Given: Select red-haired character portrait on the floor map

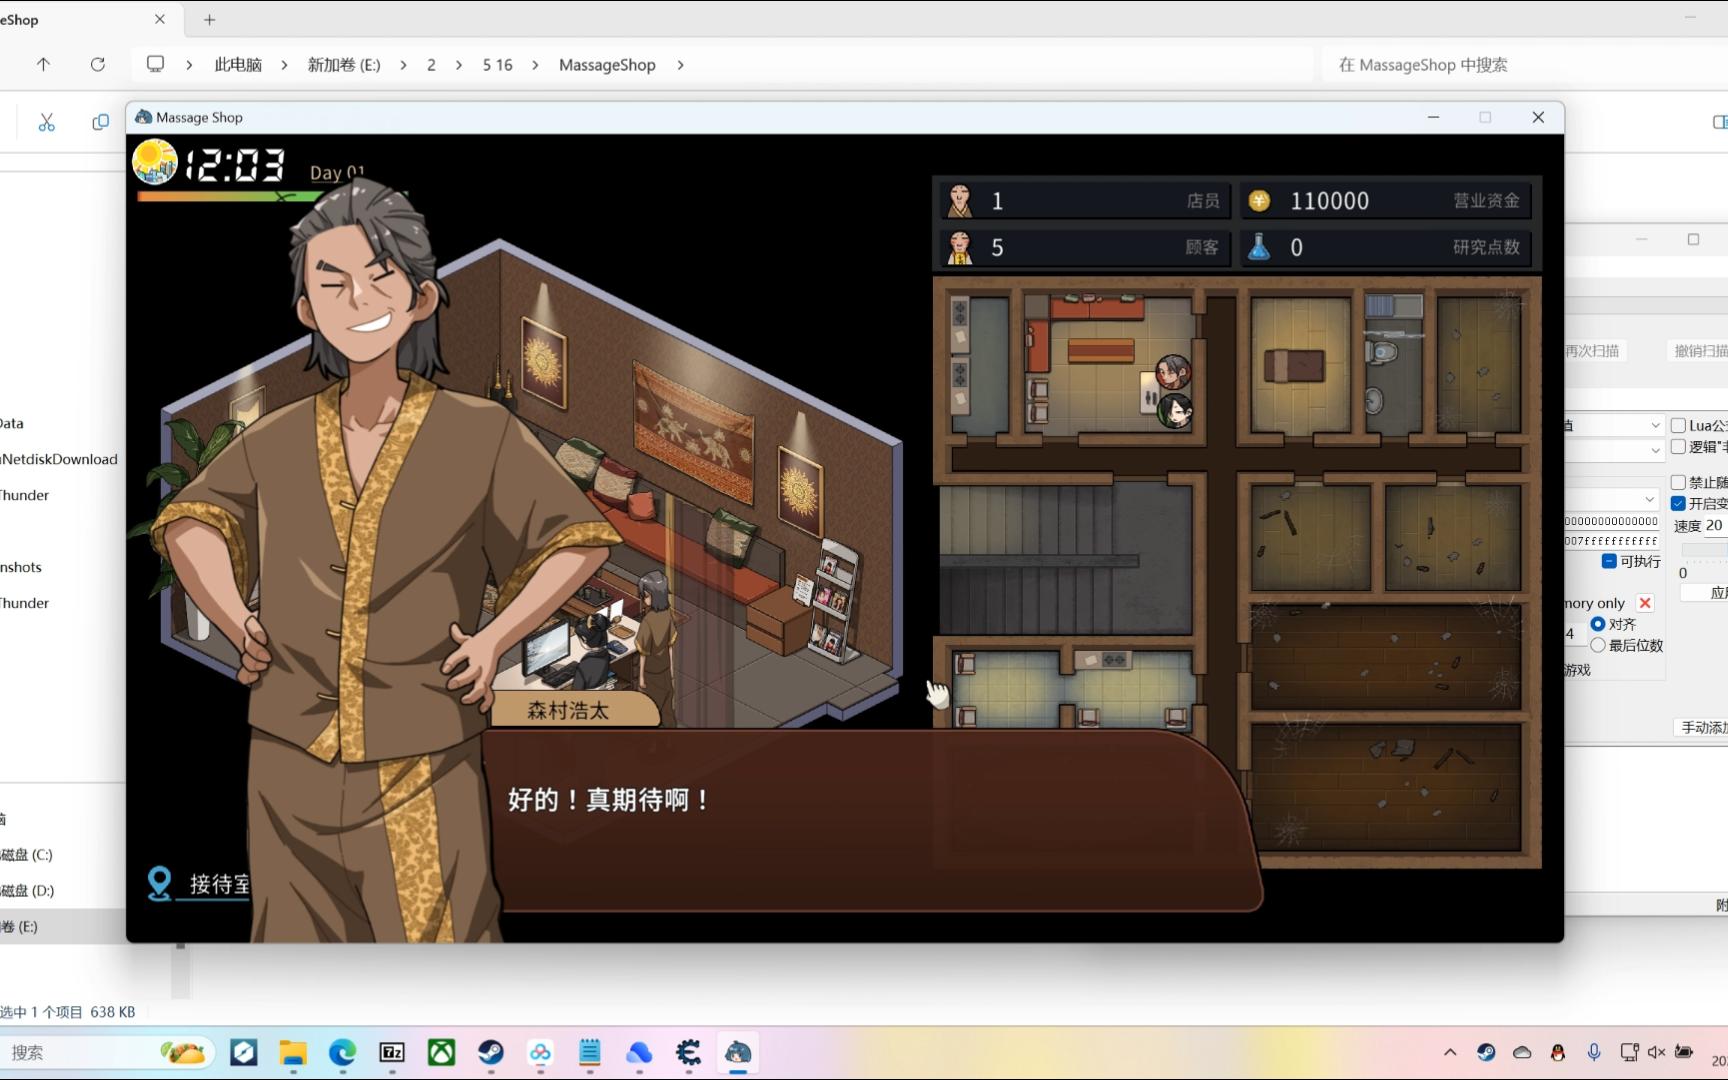Looking at the screenshot, I should tap(1173, 372).
